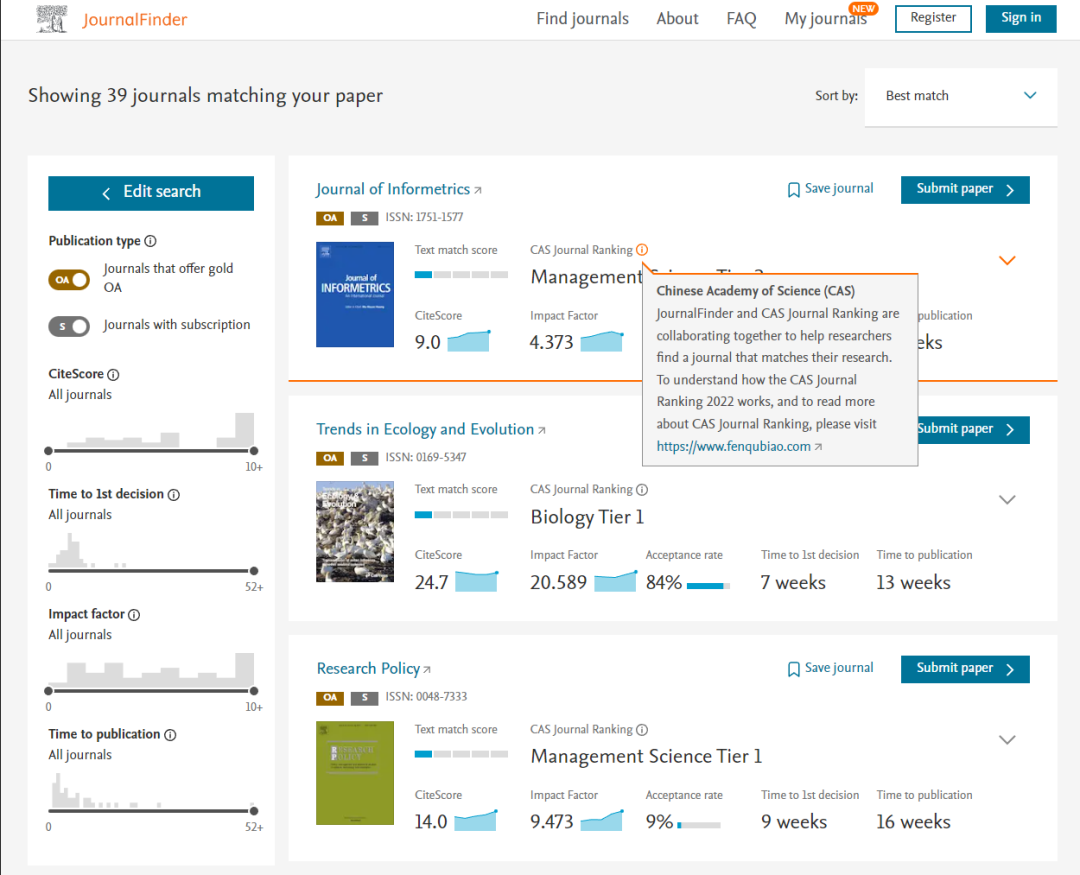Screen dimensions: 1080x875
Task: Toggle the gold OA journals switch
Action: [69, 280]
